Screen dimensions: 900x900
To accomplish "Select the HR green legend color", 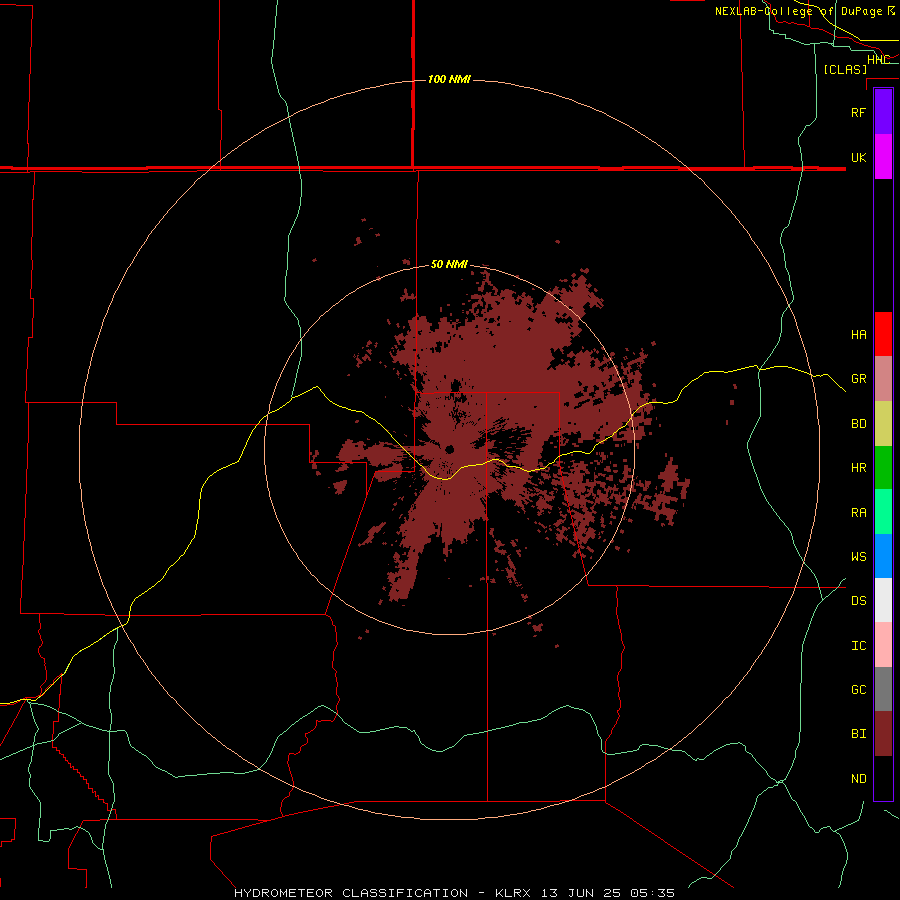I will point(883,468).
